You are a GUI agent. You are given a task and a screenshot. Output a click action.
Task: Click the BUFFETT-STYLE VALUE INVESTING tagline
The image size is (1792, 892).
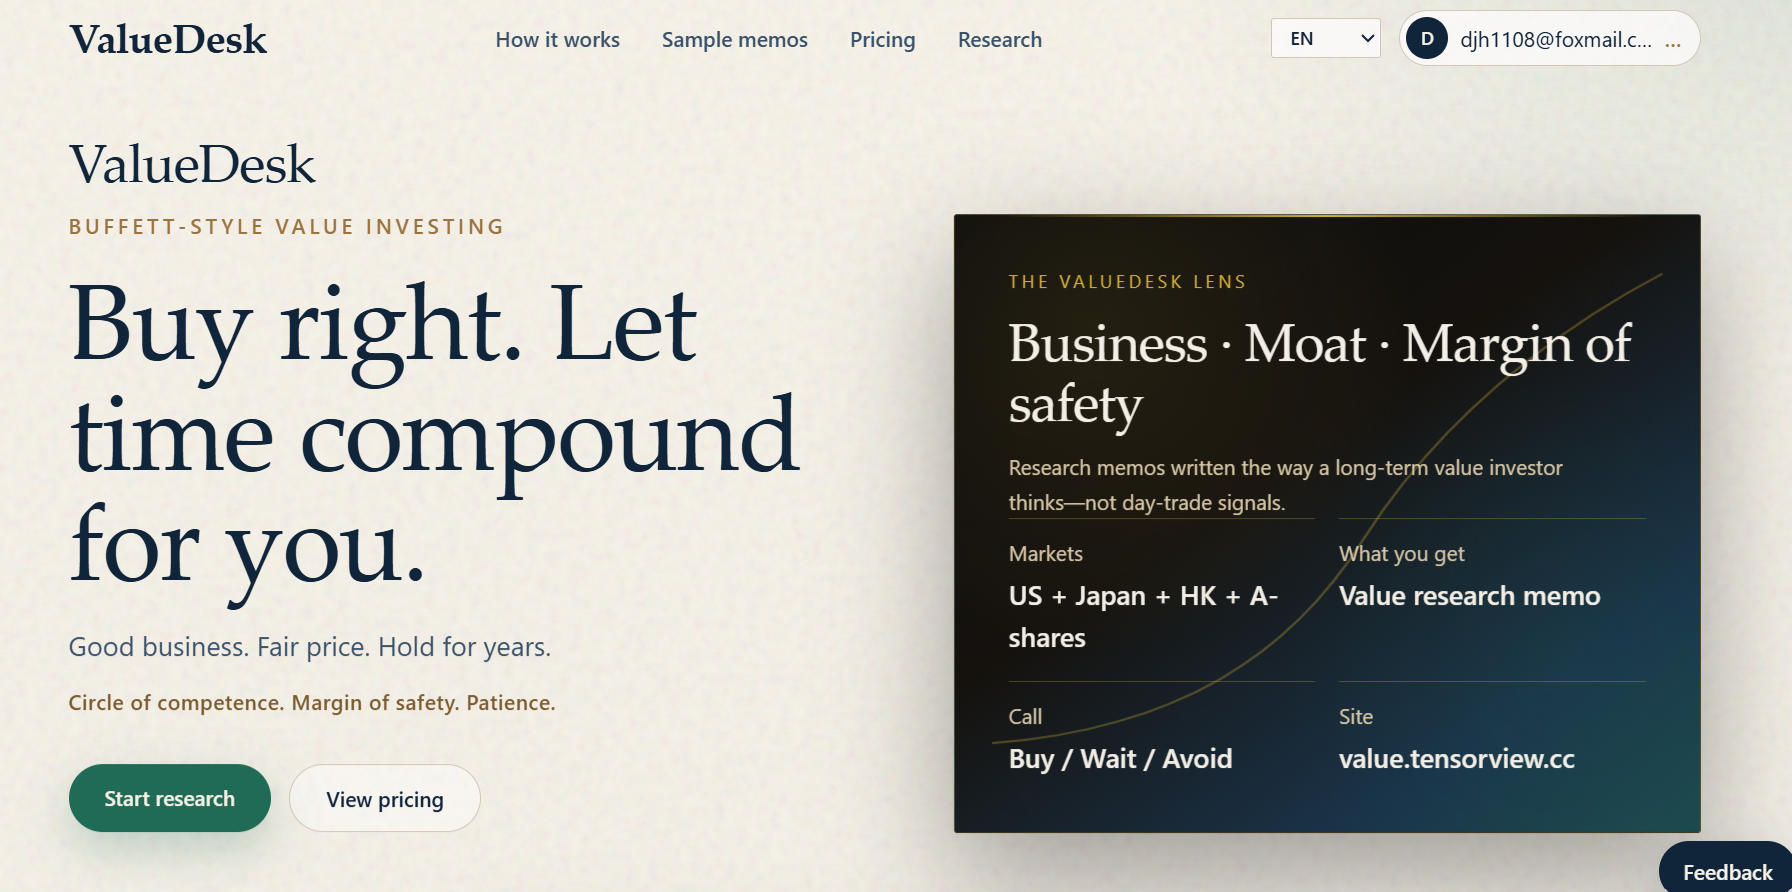(286, 227)
